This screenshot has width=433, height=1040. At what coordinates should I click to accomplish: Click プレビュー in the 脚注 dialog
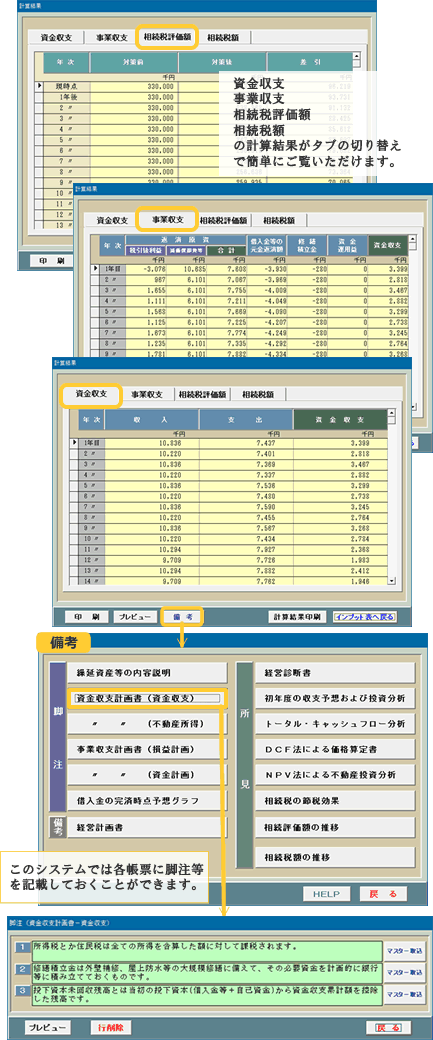(x=46, y=1027)
